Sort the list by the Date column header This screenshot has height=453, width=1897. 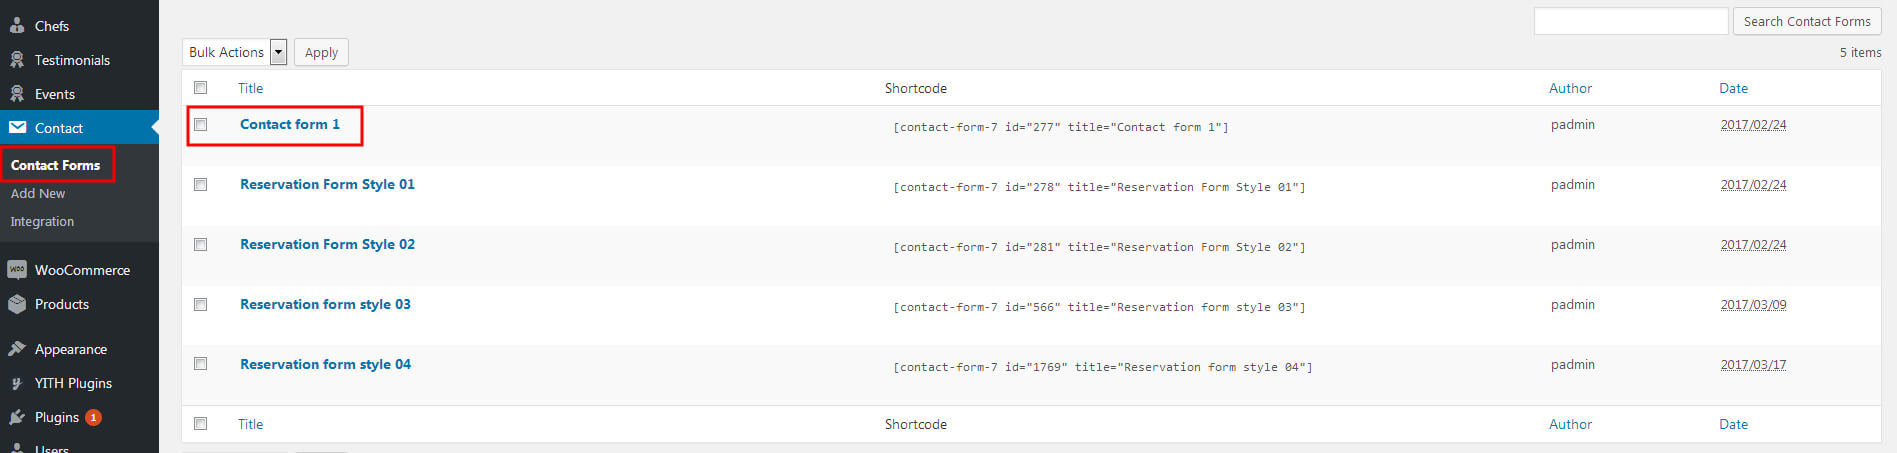pyautogui.click(x=1733, y=88)
